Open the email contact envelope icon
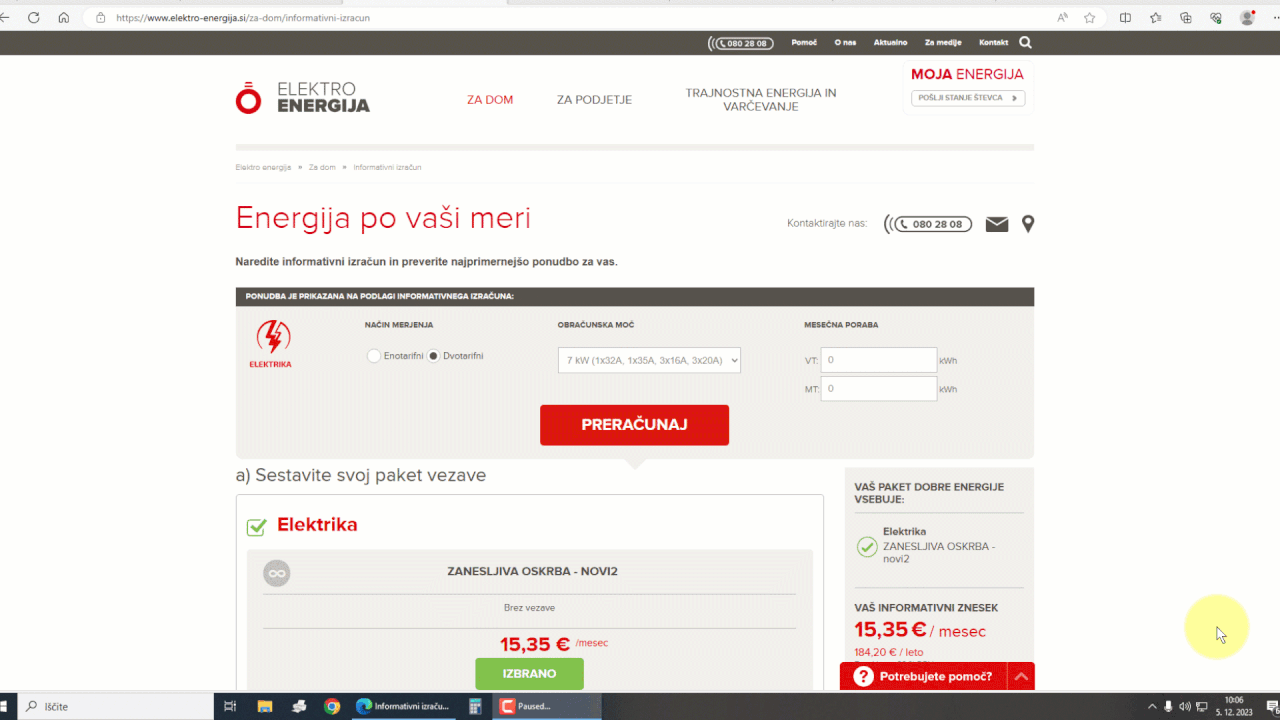The width and height of the screenshot is (1280, 720). 996,224
